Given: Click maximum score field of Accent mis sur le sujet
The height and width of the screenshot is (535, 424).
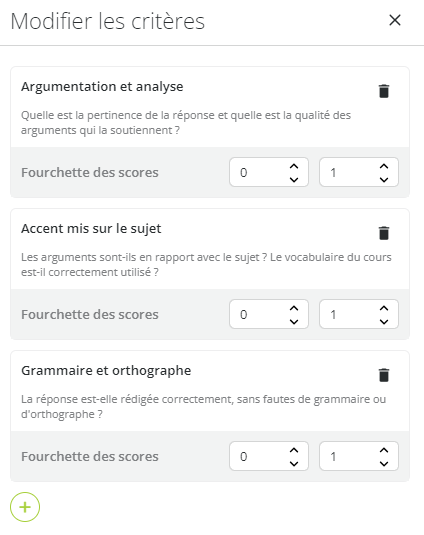Looking at the screenshot, I should pos(359,314).
